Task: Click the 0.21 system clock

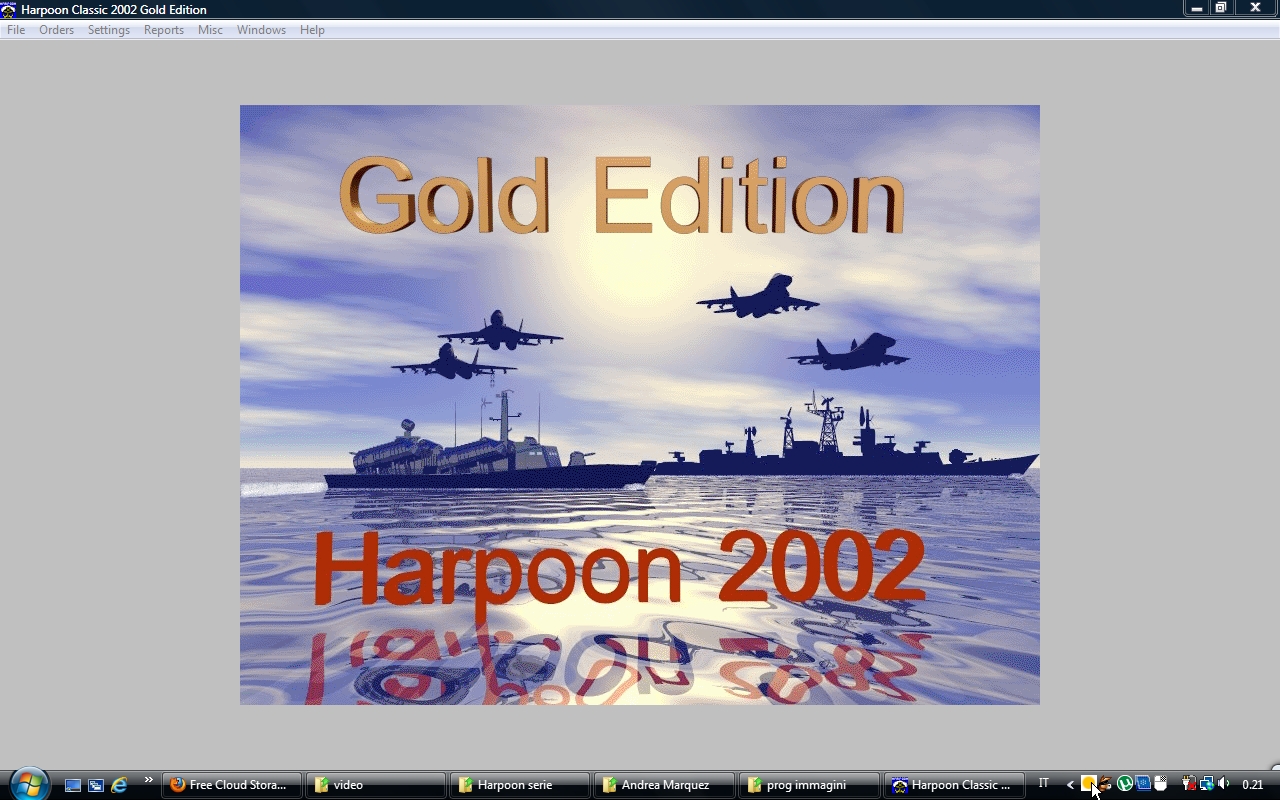Action: coord(1252,785)
